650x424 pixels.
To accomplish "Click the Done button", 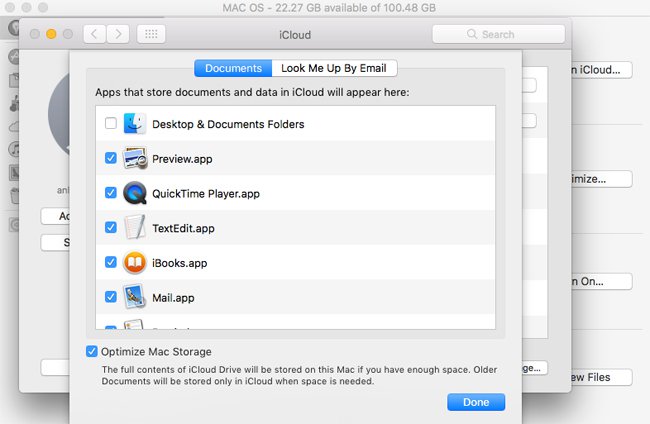I will click(x=476, y=402).
